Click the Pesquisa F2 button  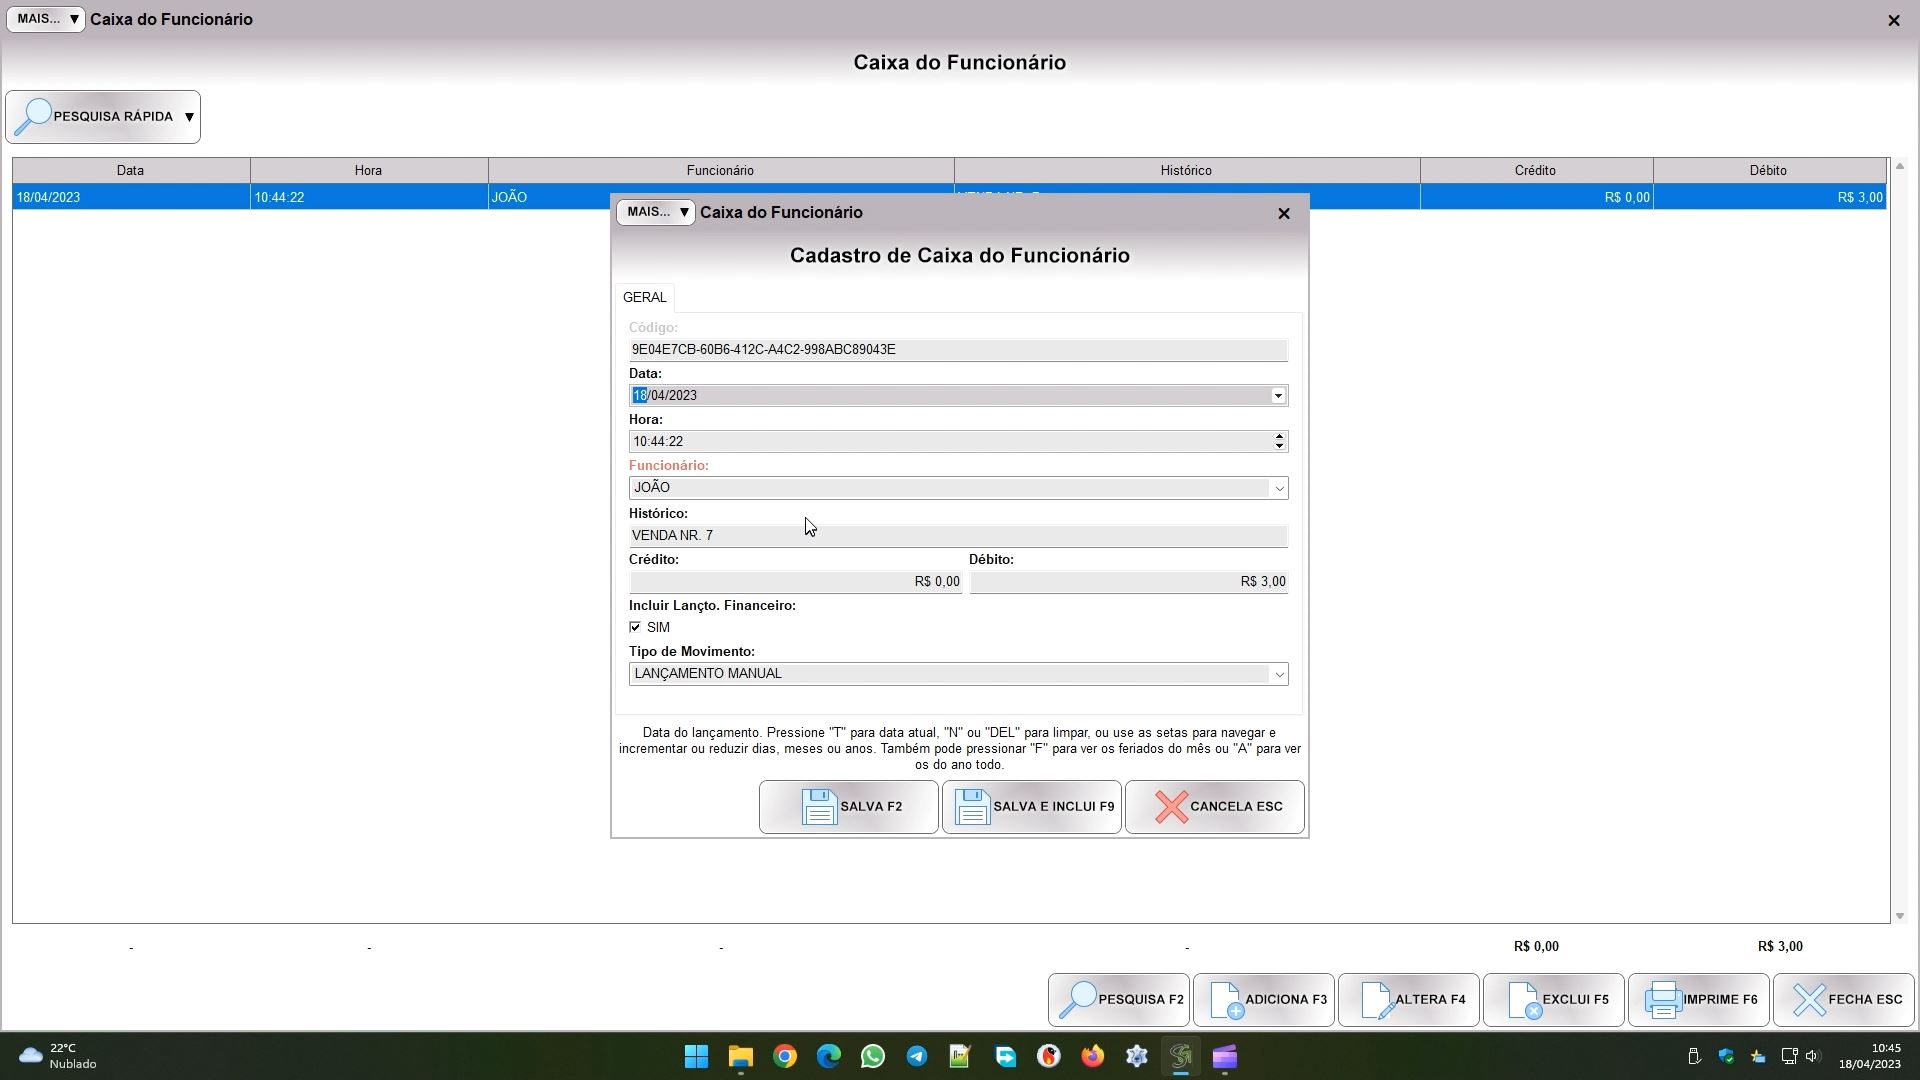click(x=1119, y=1000)
